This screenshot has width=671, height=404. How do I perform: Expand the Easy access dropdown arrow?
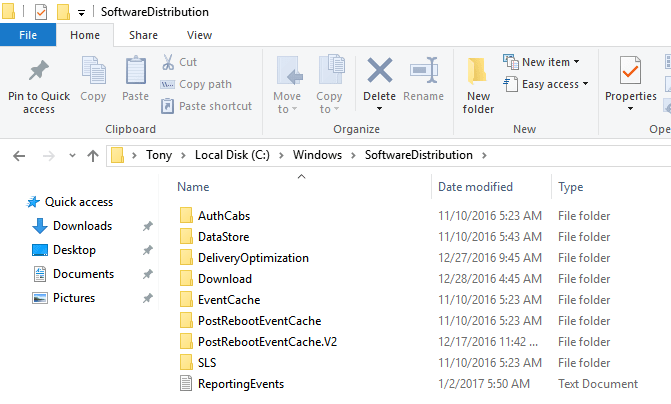click(585, 84)
